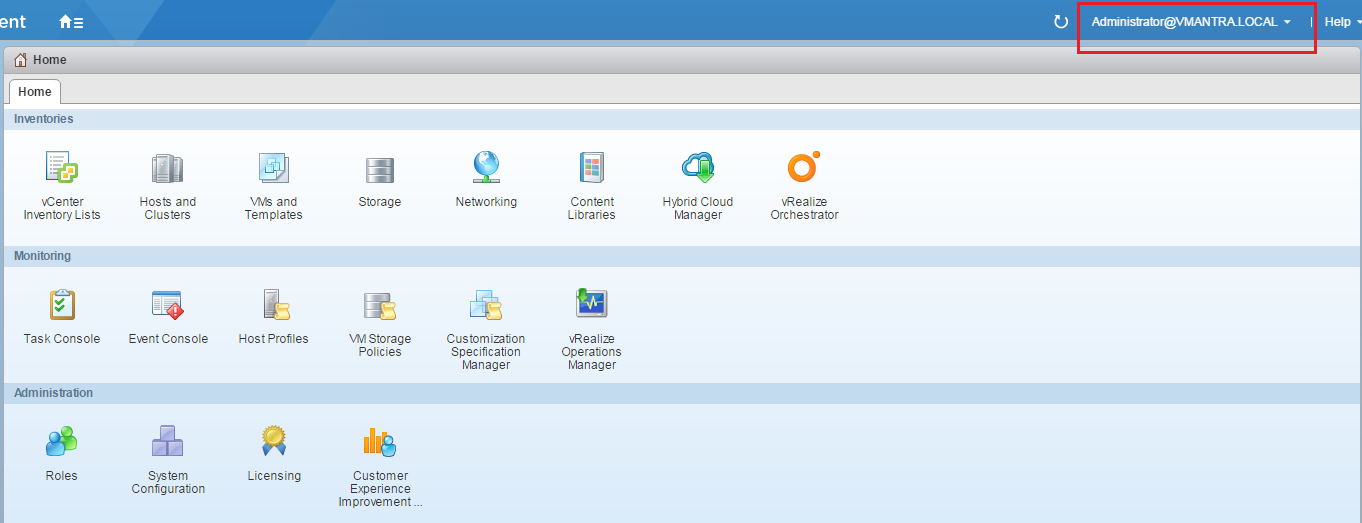Viewport: 1362px width, 523px height.
Task: Launch vRealize Orchestrator icon
Action: pos(804,167)
